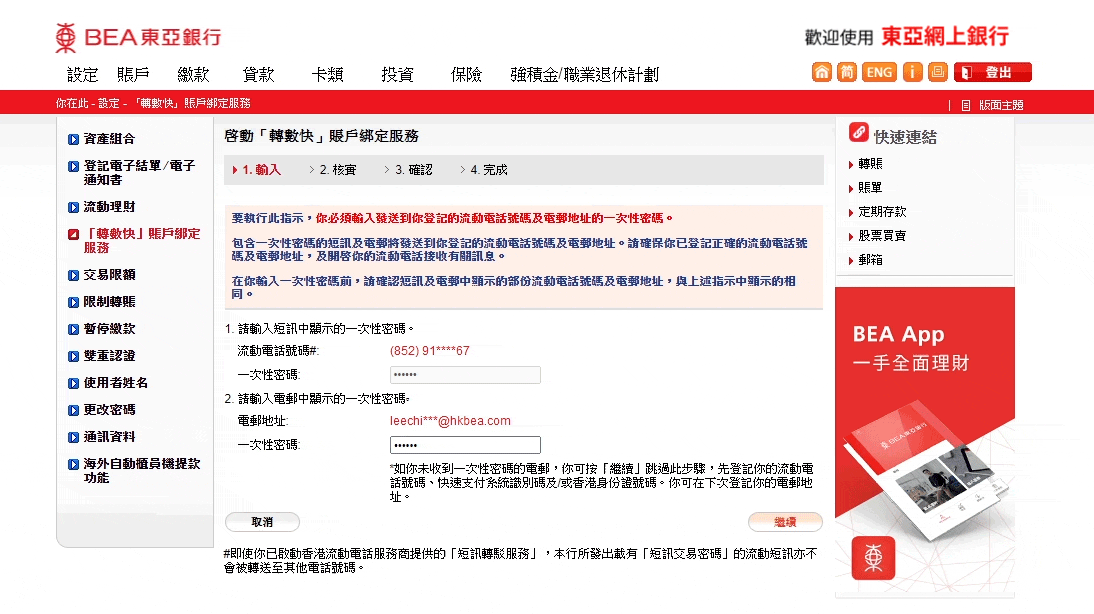Open the 設定 menu
Image resolution: width=1094 pixels, height=614 pixels.
click(x=82, y=75)
